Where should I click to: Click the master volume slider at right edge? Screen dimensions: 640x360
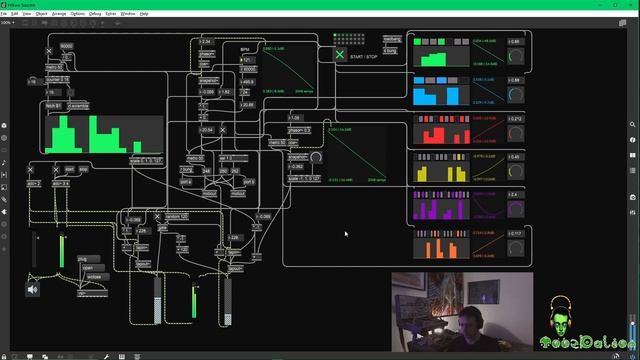point(633,333)
